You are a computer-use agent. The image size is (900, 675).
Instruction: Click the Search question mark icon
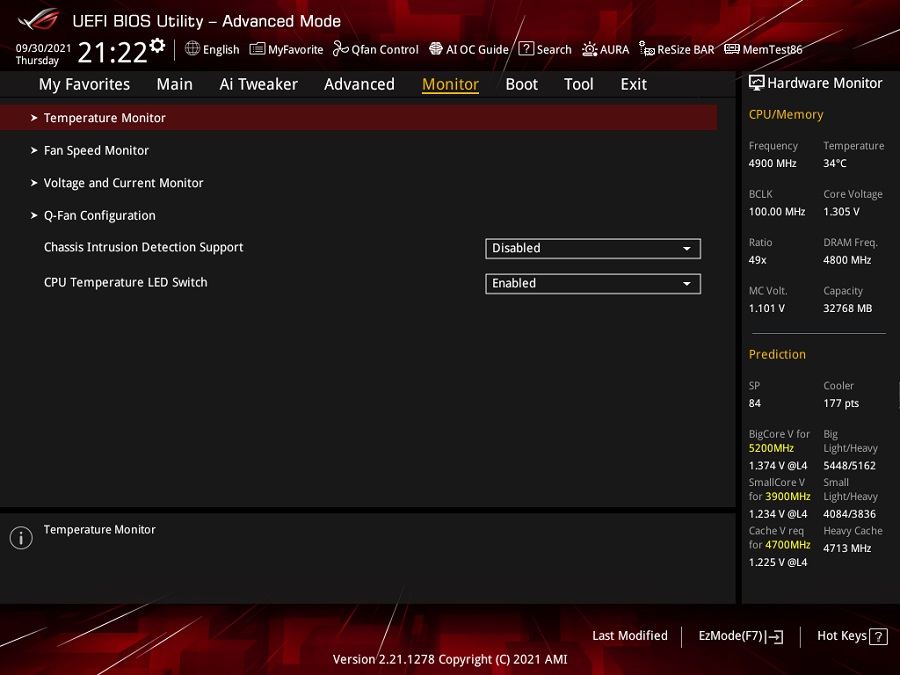[526, 49]
